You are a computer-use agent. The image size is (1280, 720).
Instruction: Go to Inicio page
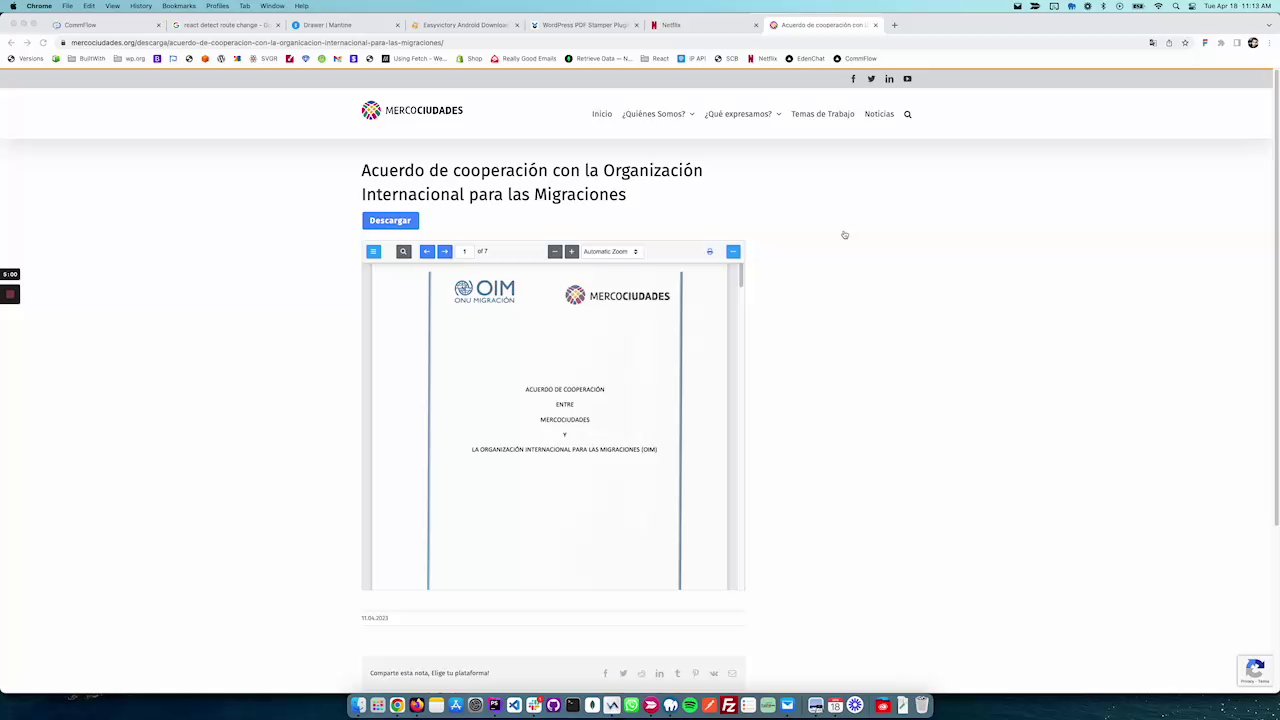(601, 114)
